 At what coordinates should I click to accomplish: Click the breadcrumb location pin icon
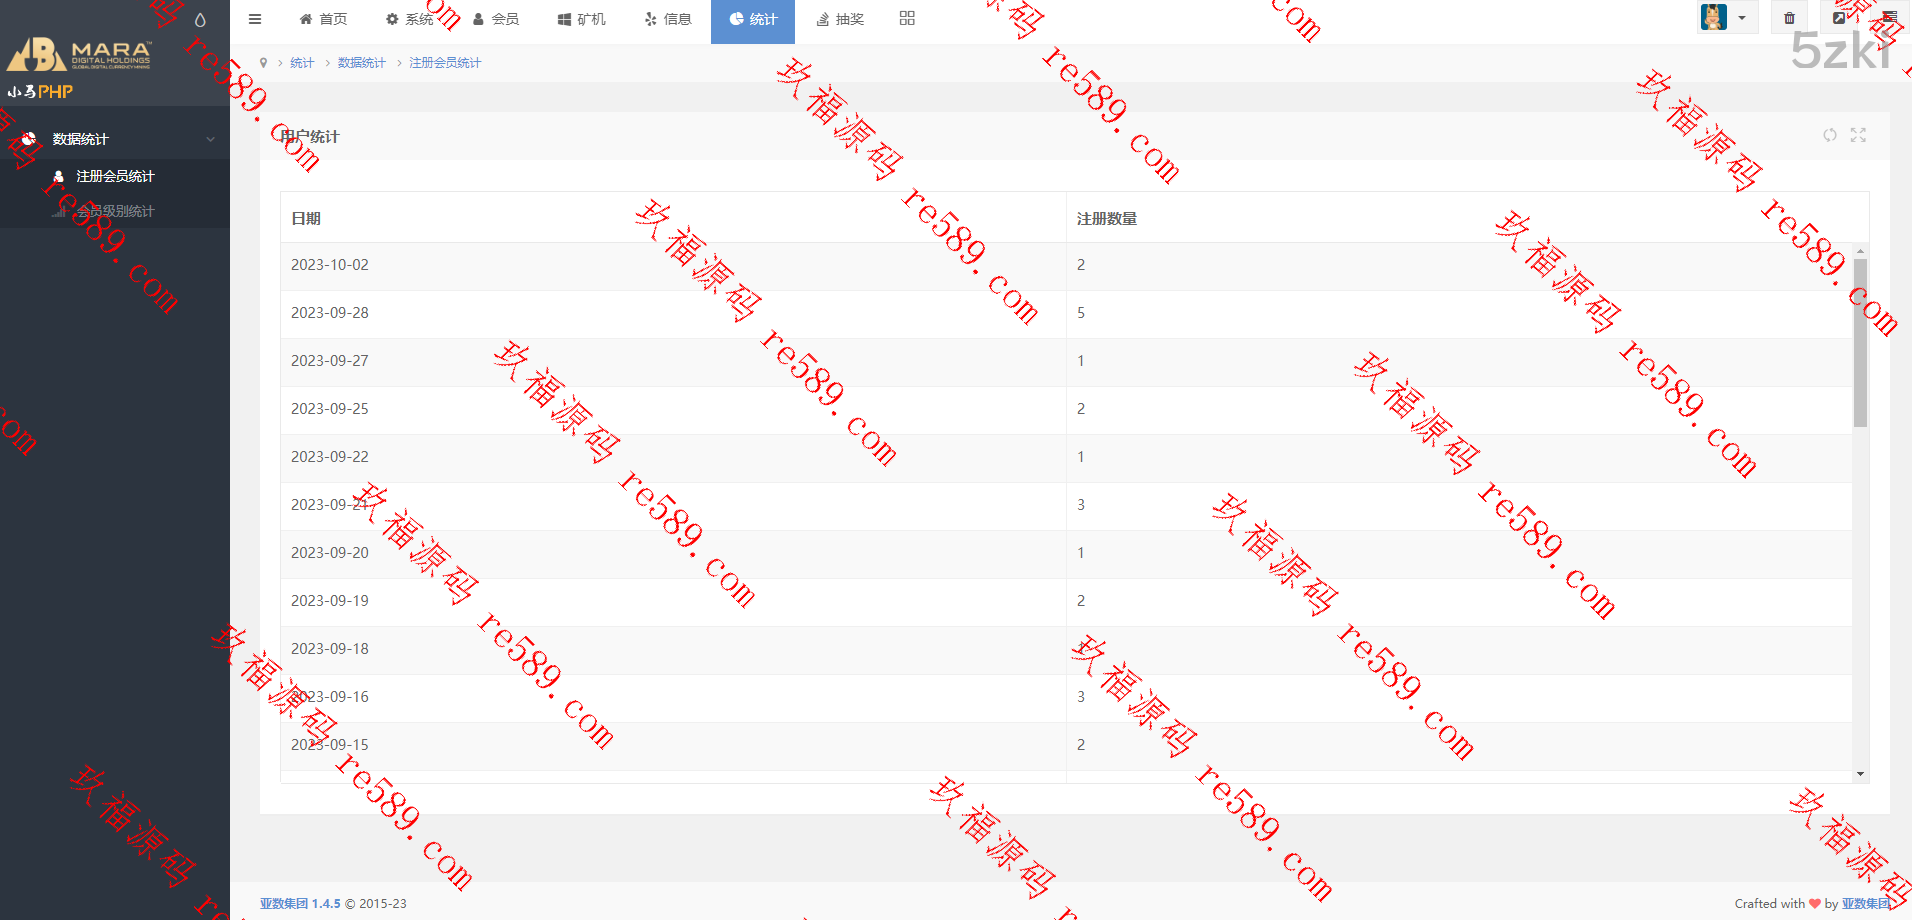tap(263, 63)
